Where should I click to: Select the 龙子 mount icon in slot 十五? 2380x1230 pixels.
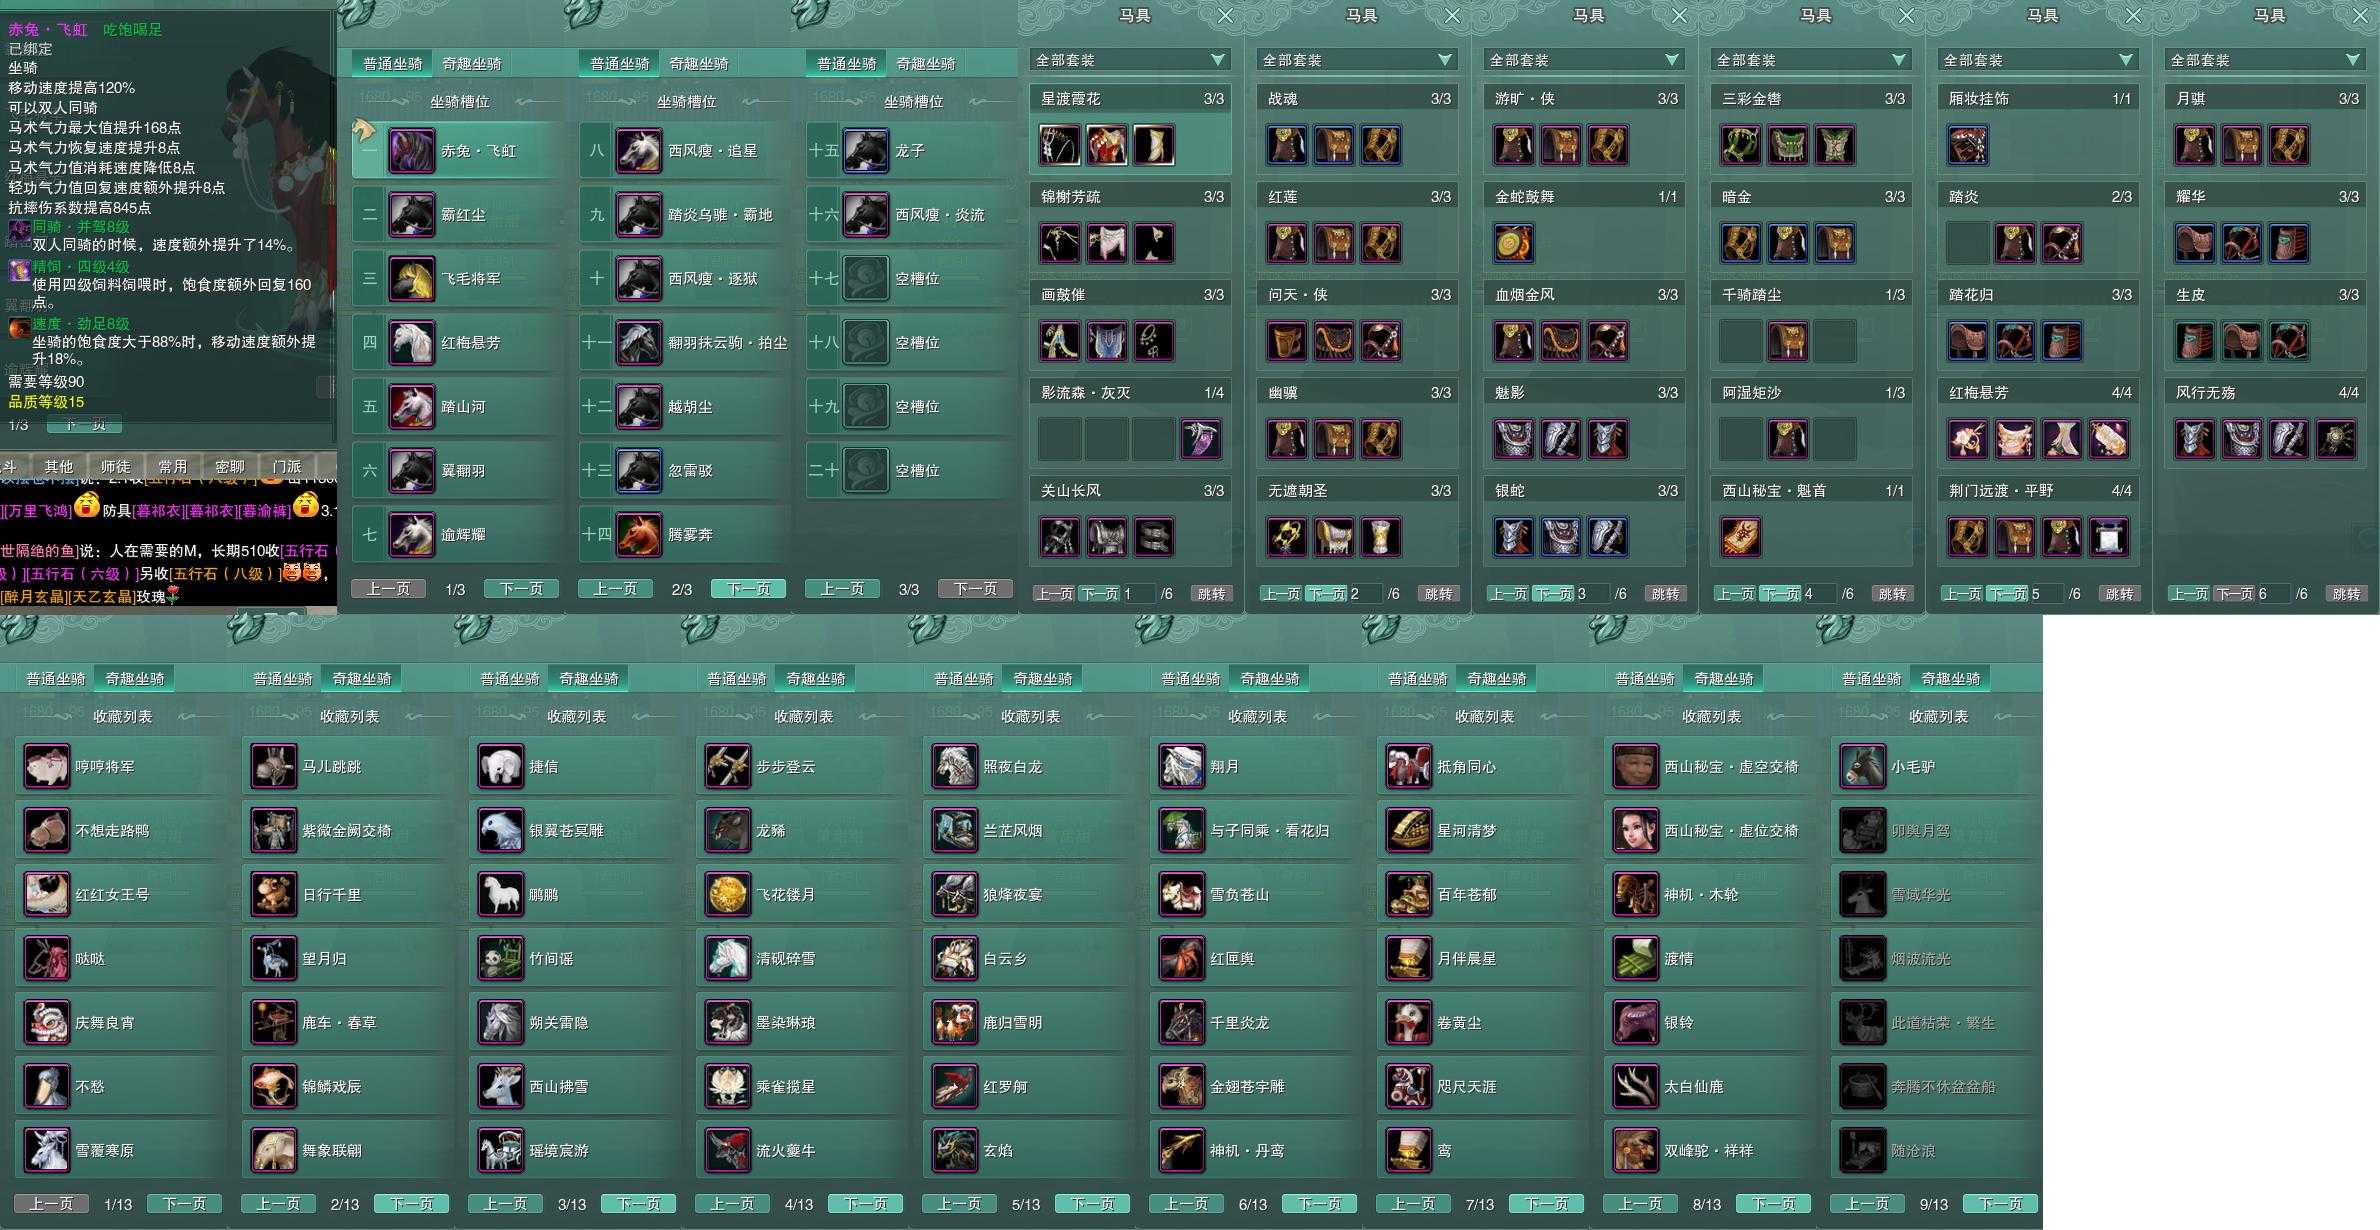(x=865, y=151)
